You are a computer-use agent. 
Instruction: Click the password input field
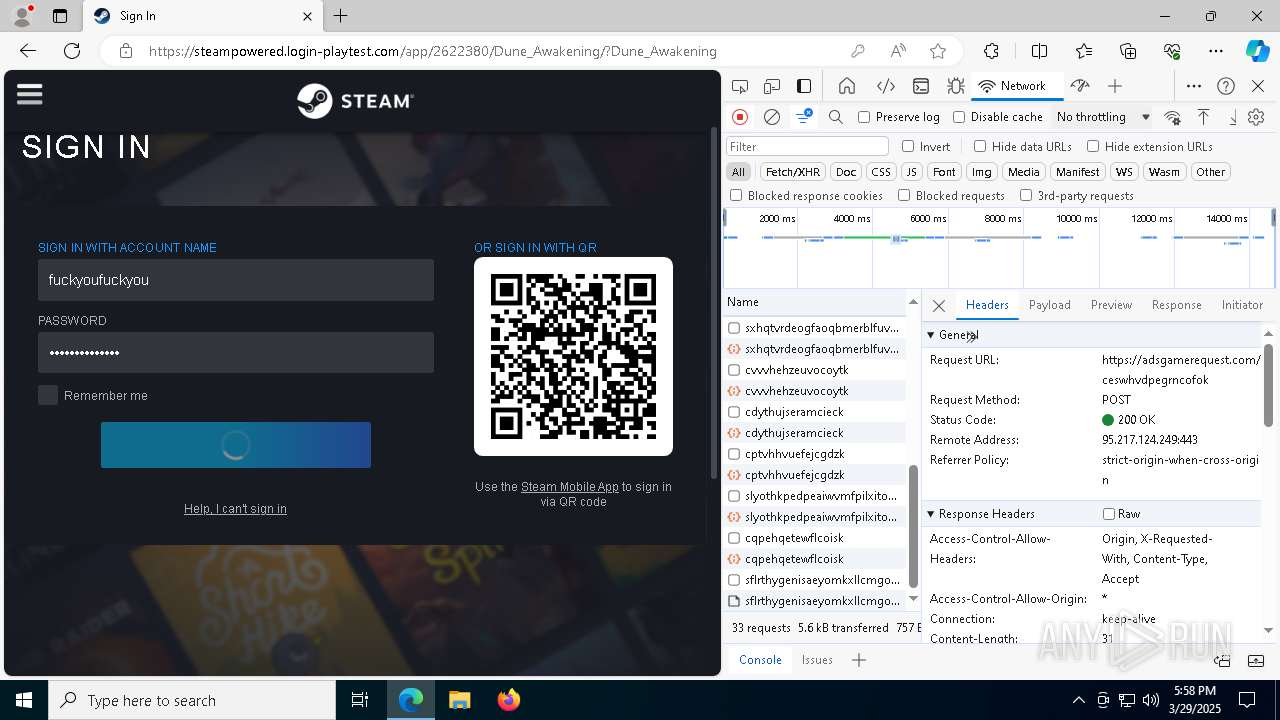point(236,353)
